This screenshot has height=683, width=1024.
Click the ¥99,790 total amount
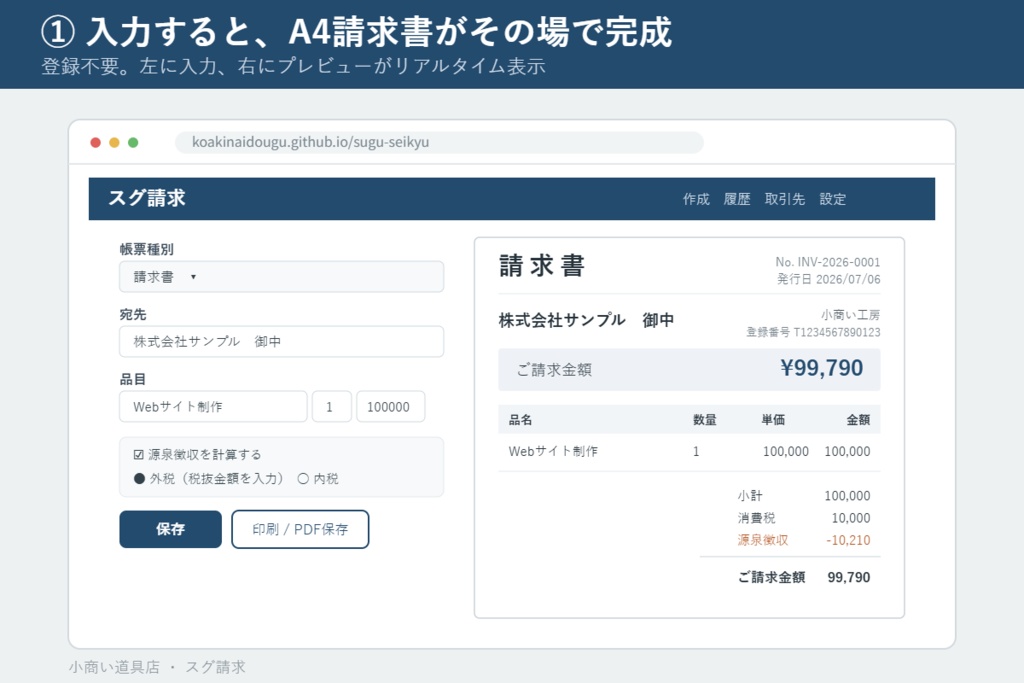(822, 368)
